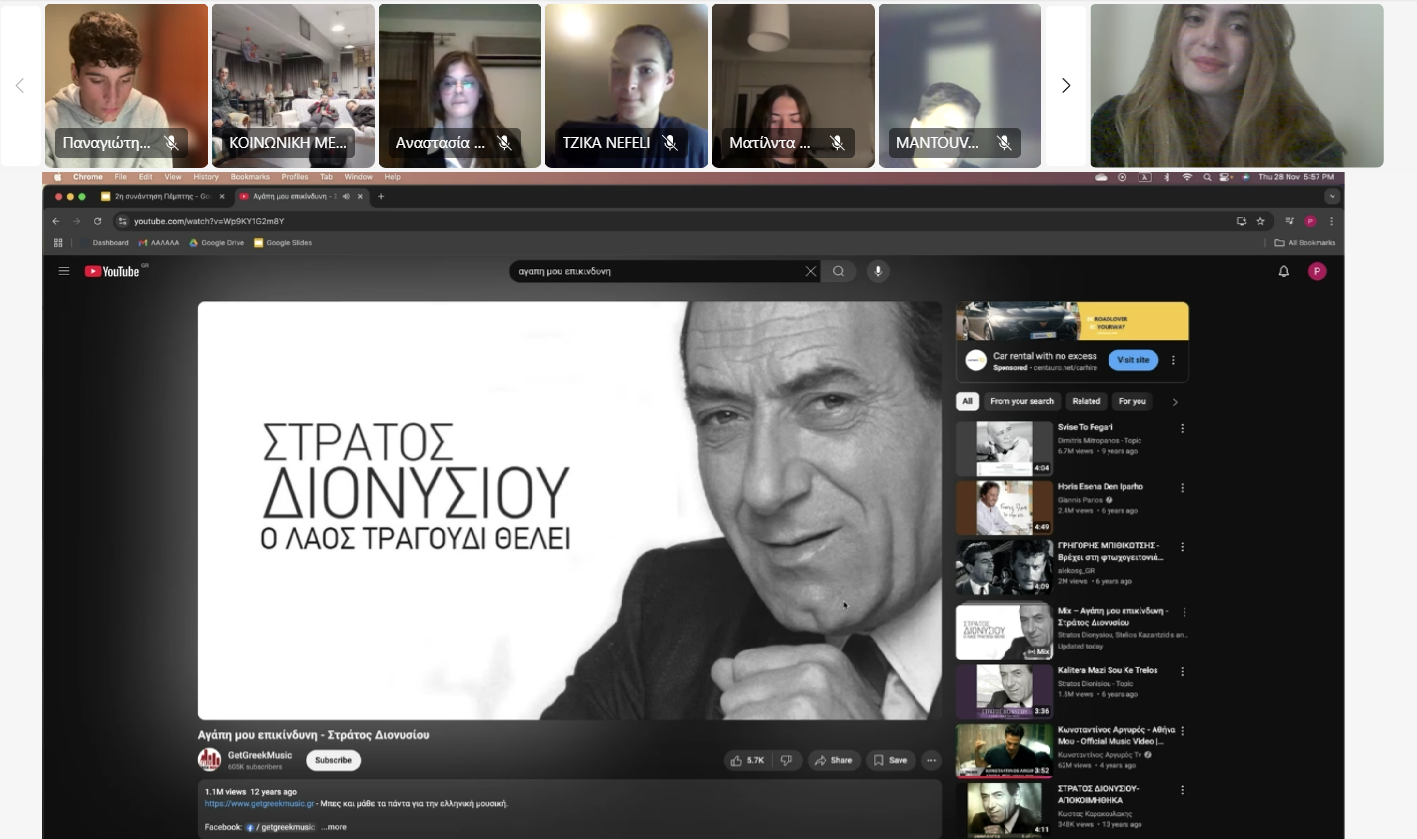Clear the YouTube search box text
Image resolution: width=1417 pixels, height=839 pixels.
tap(811, 271)
